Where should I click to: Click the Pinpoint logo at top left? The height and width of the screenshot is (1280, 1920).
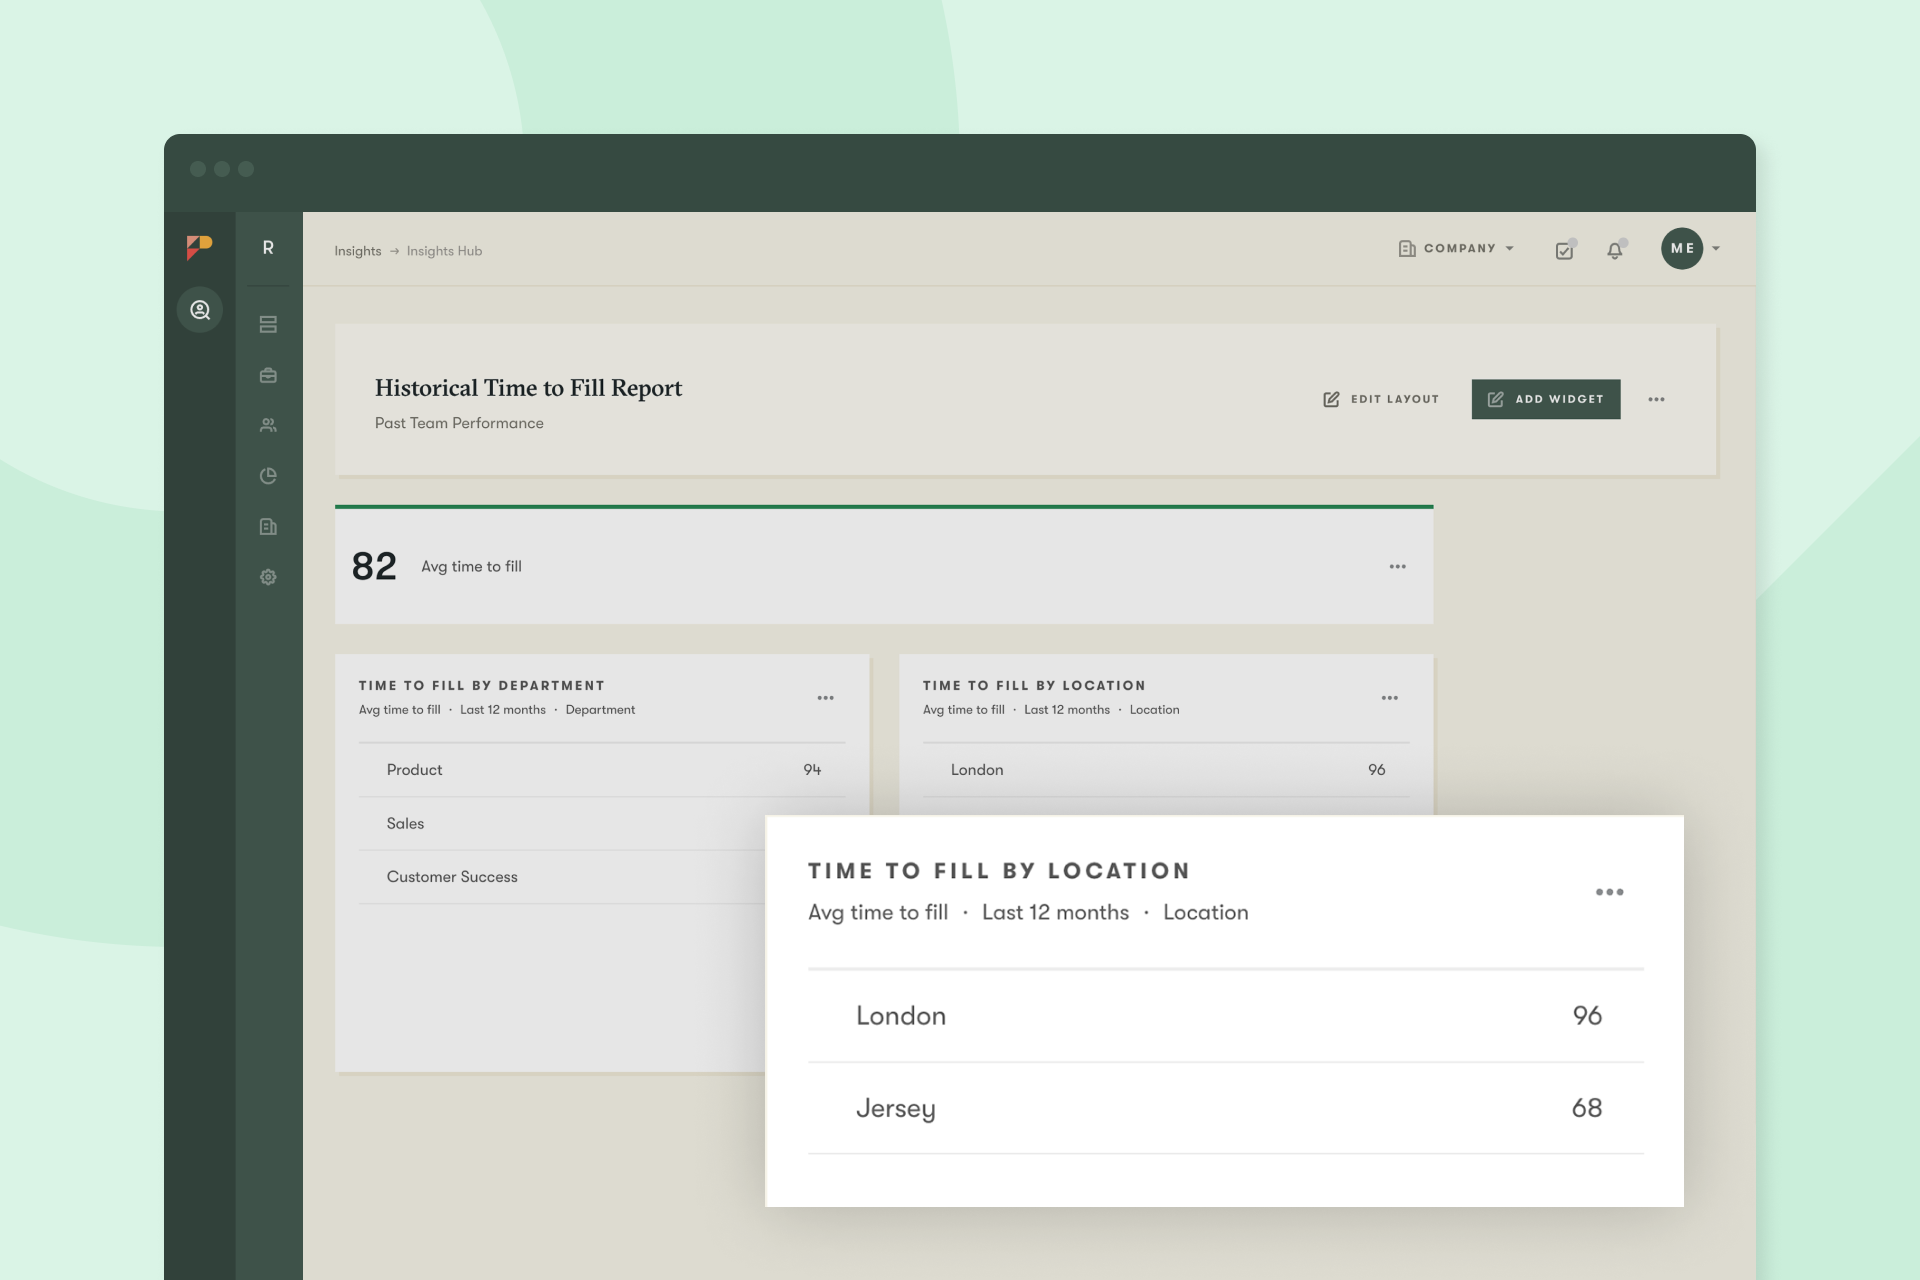199,247
